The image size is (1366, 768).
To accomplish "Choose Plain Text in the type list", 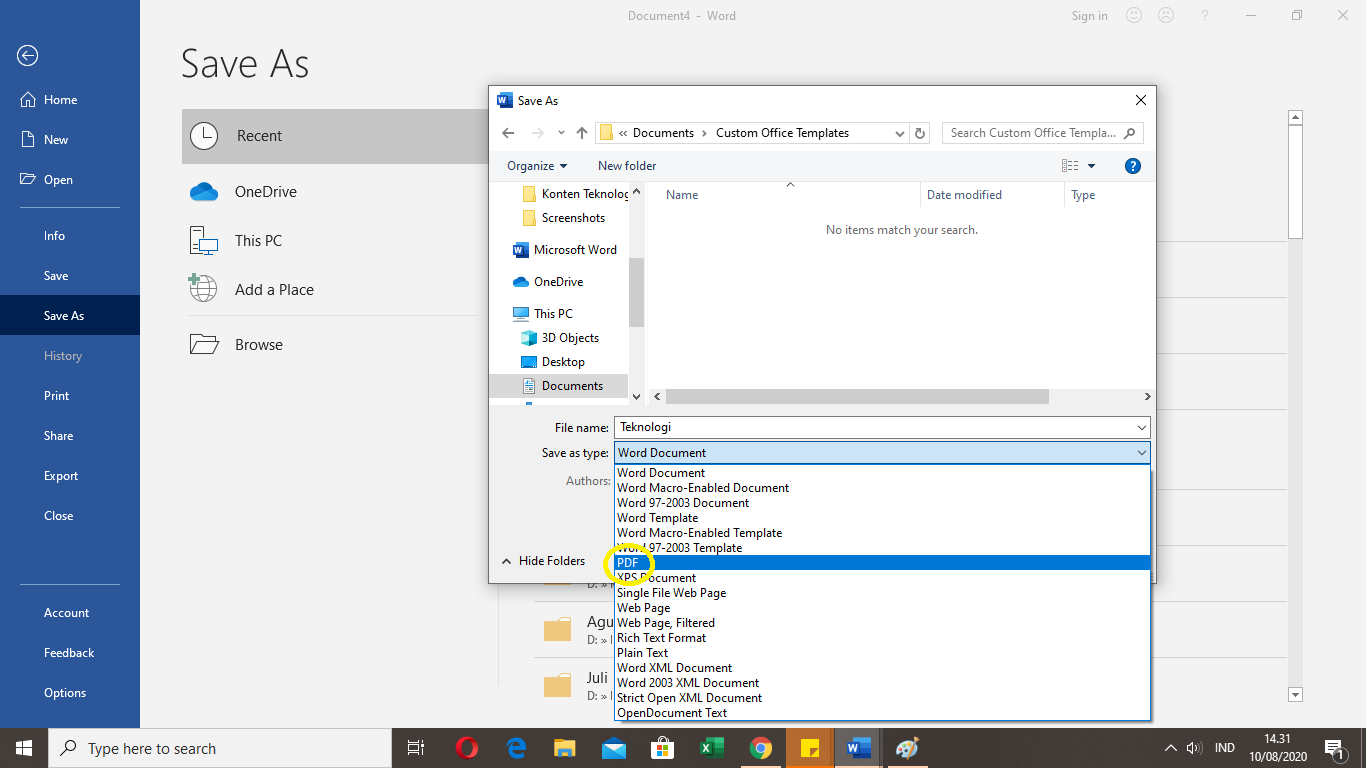I will pyautogui.click(x=642, y=653).
